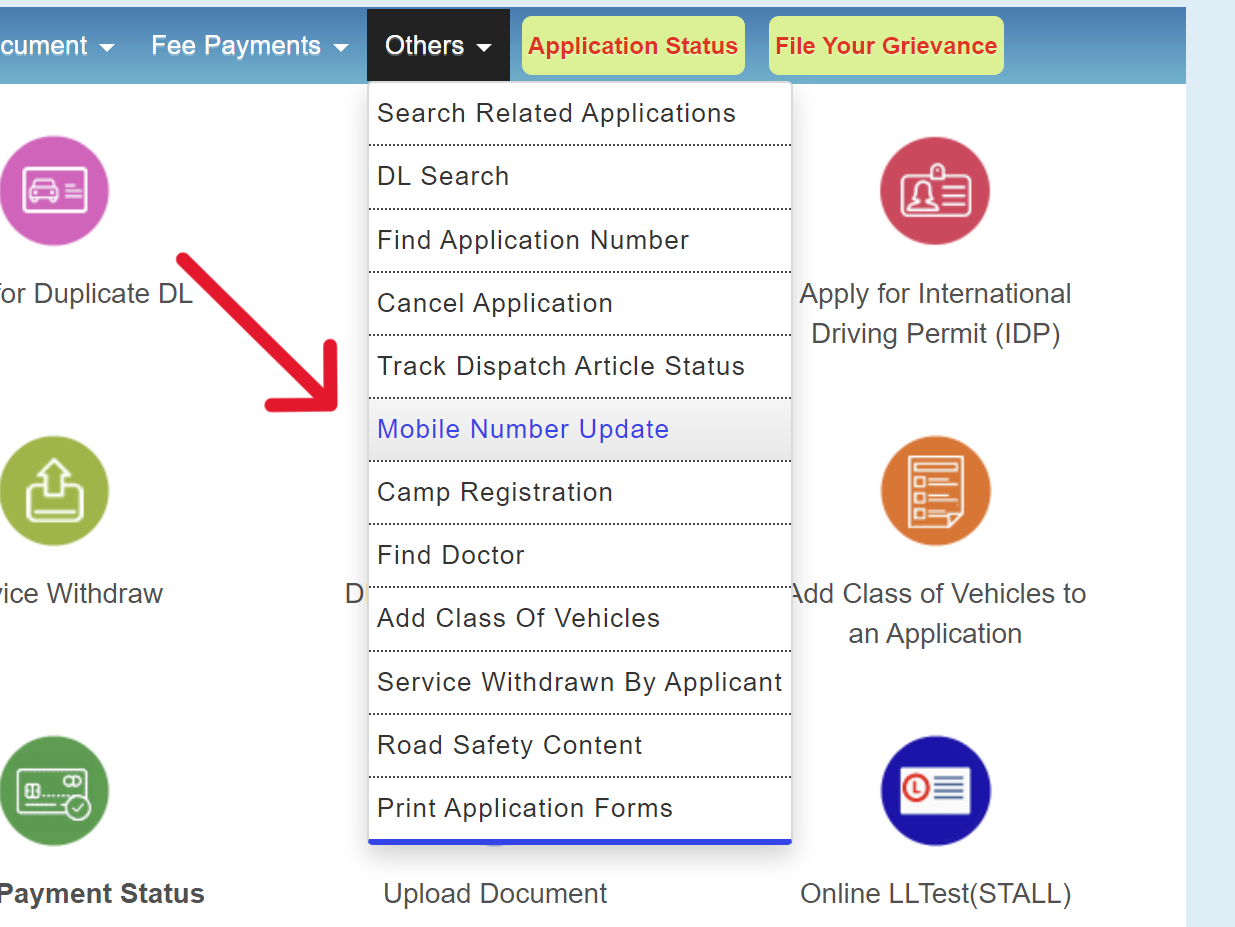Click the green Payment Status card icon
The height and width of the screenshot is (927, 1235).
[54, 790]
